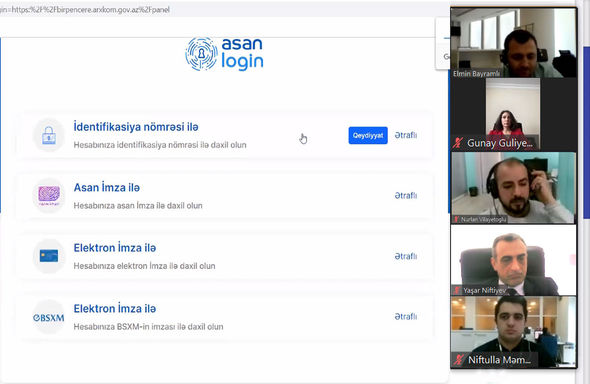Click the purple Asan İmza fingerprint icon
This screenshot has height=384, width=590.
(49, 195)
